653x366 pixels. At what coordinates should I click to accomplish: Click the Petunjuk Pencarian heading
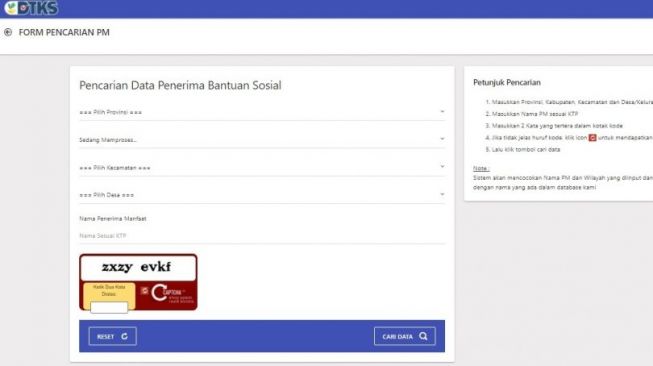(507, 82)
